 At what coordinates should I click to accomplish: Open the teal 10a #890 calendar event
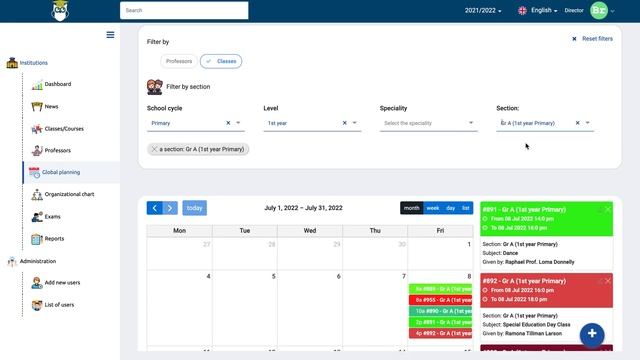pos(440,311)
